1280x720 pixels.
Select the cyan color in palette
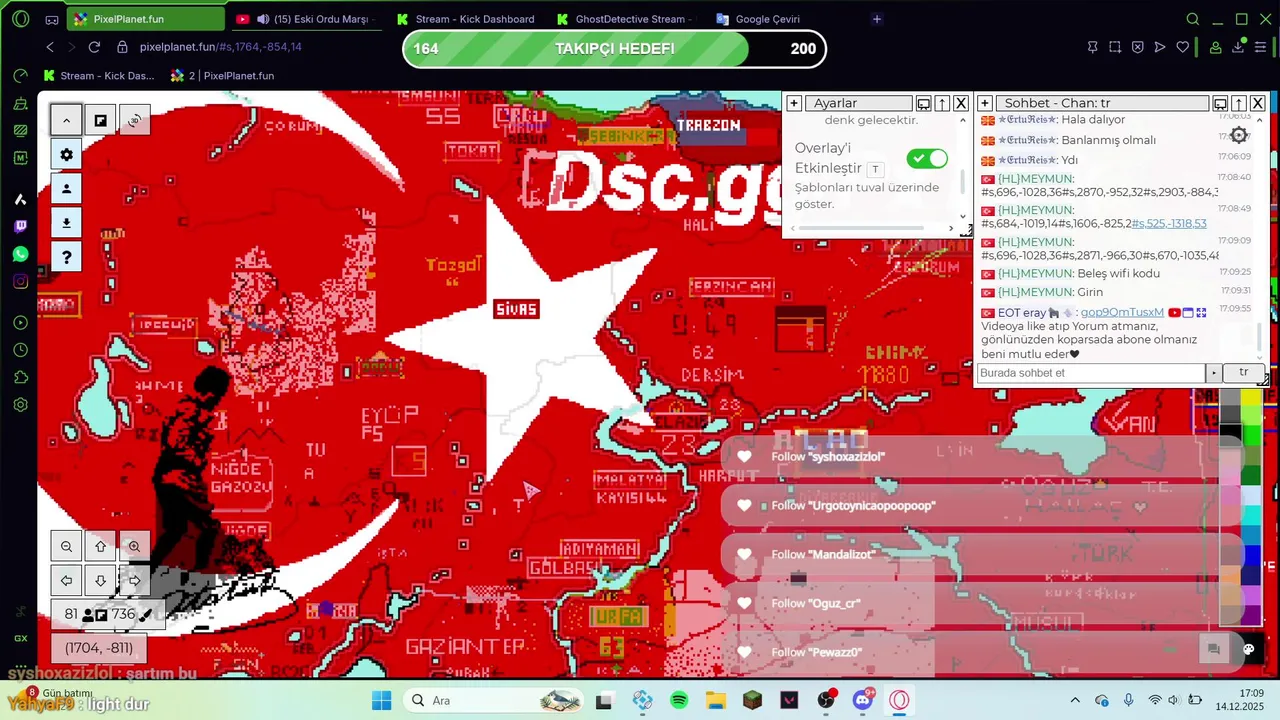point(1251,516)
